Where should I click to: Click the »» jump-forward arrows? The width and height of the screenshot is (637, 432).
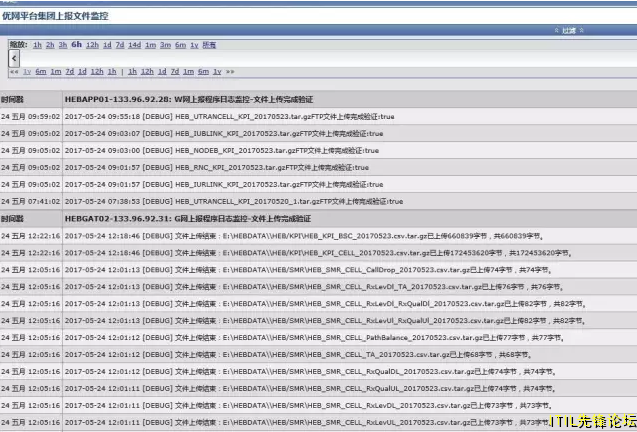click(x=230, y=72)
